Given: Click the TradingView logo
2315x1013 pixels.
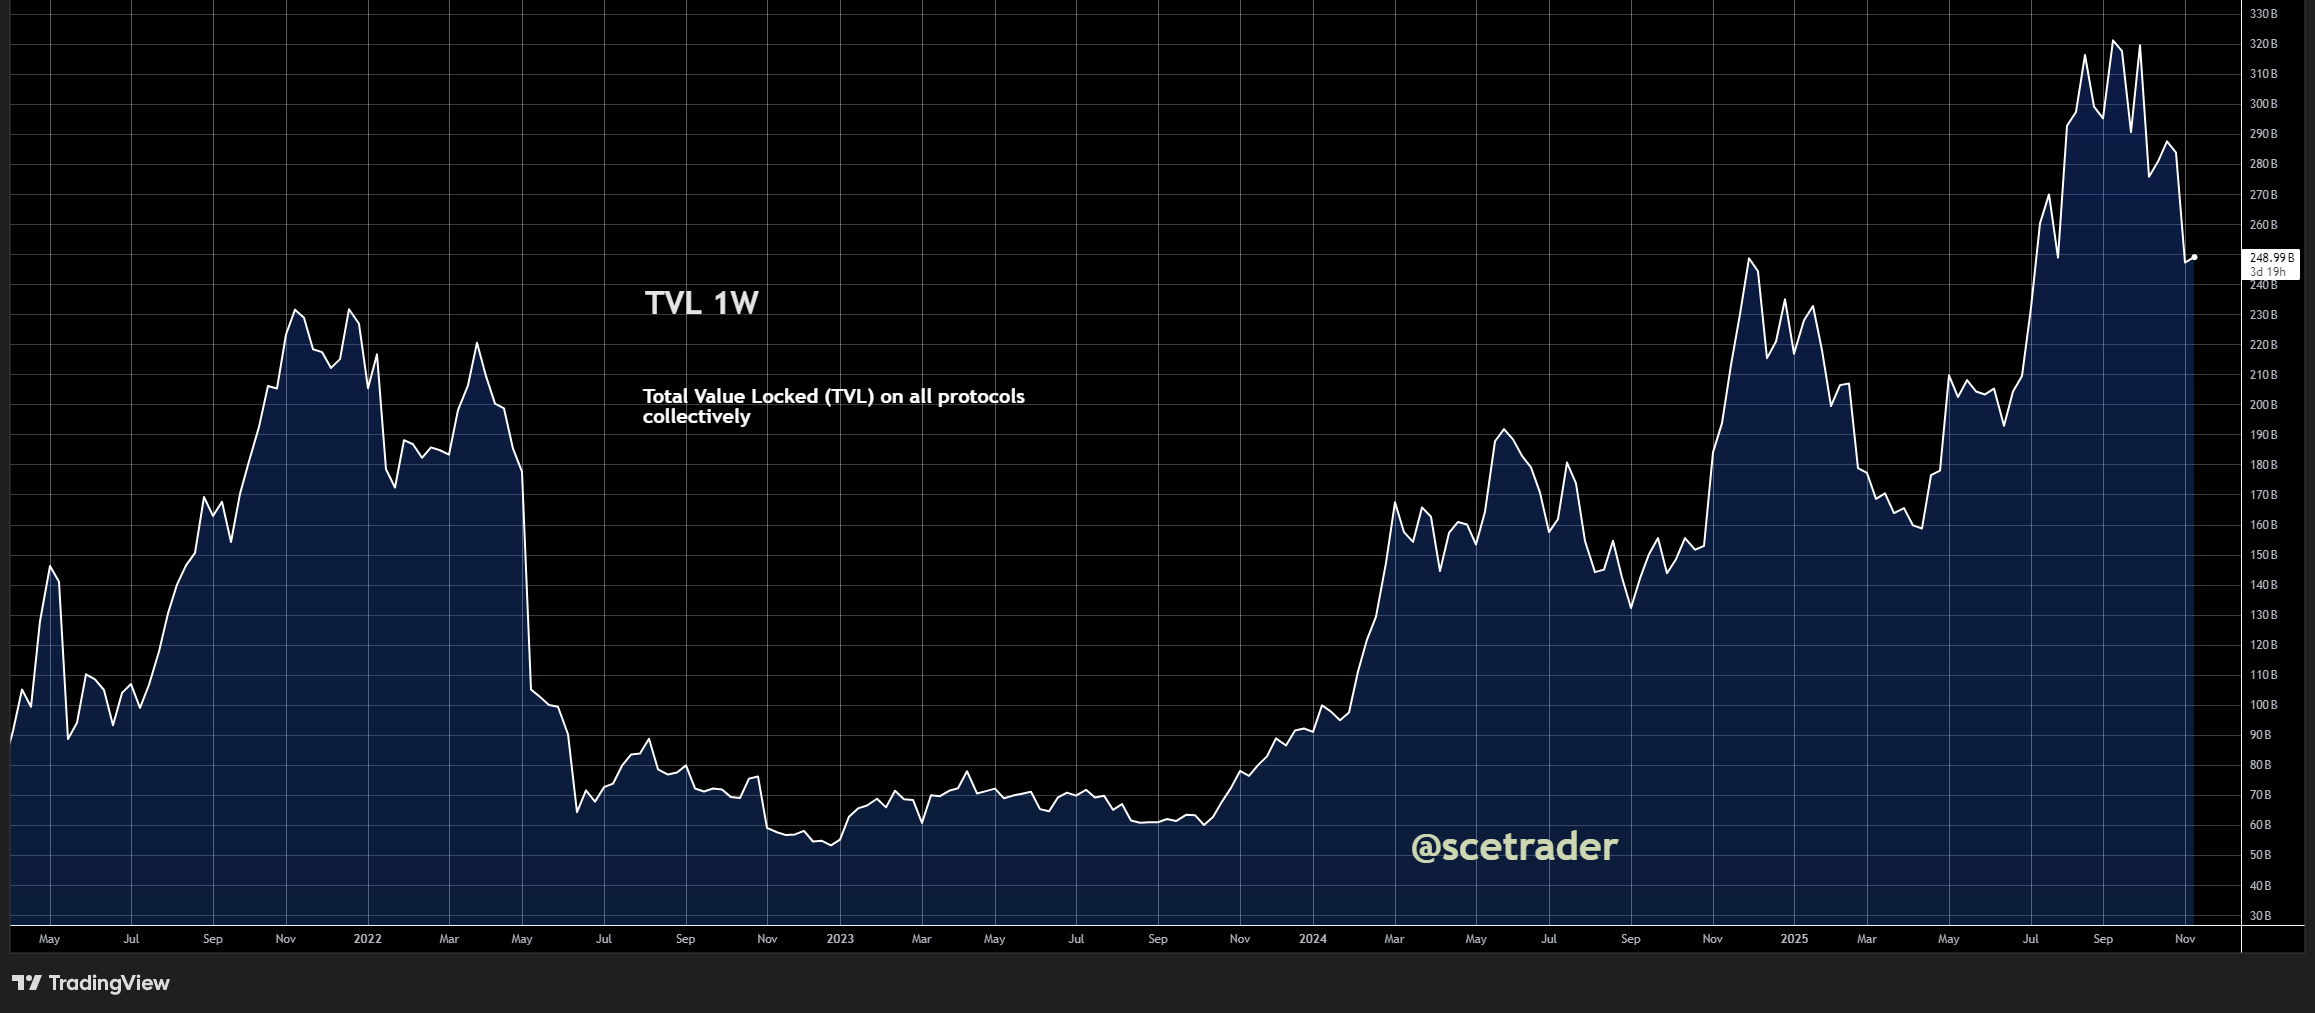Looking at the screenshot, I should (91, 983).
